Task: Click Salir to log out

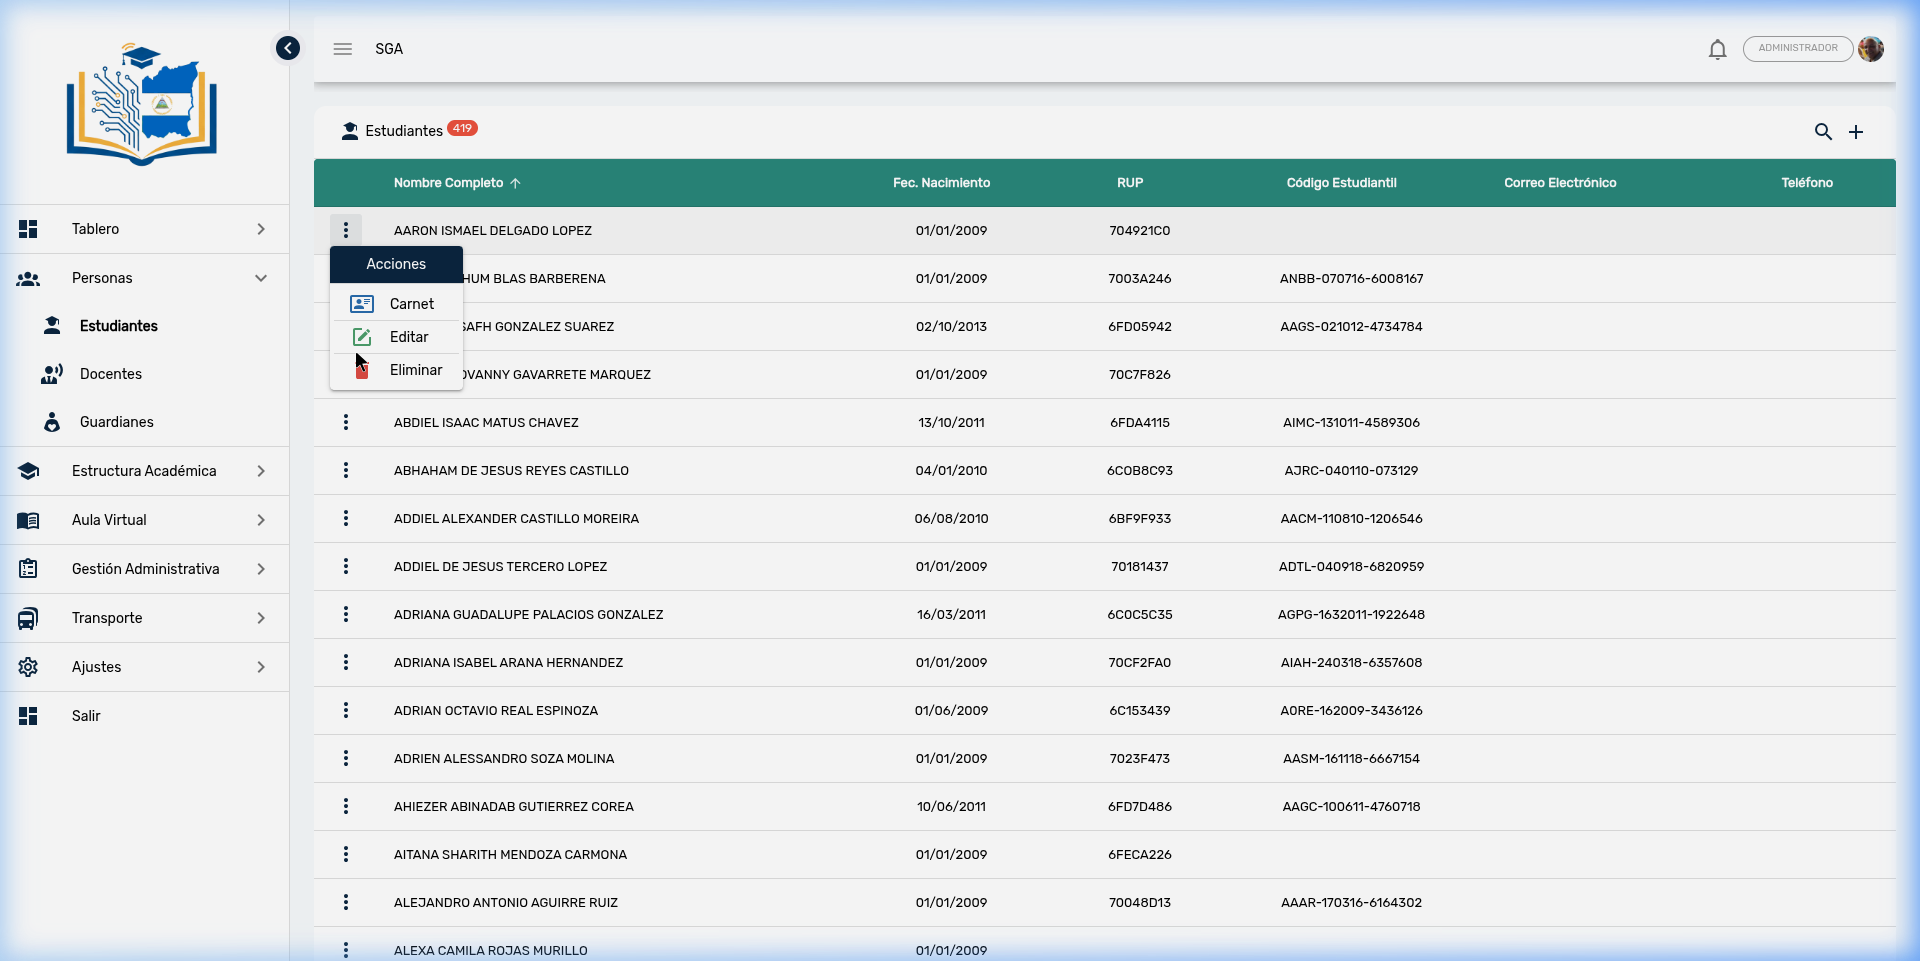Action: (86, 716)
